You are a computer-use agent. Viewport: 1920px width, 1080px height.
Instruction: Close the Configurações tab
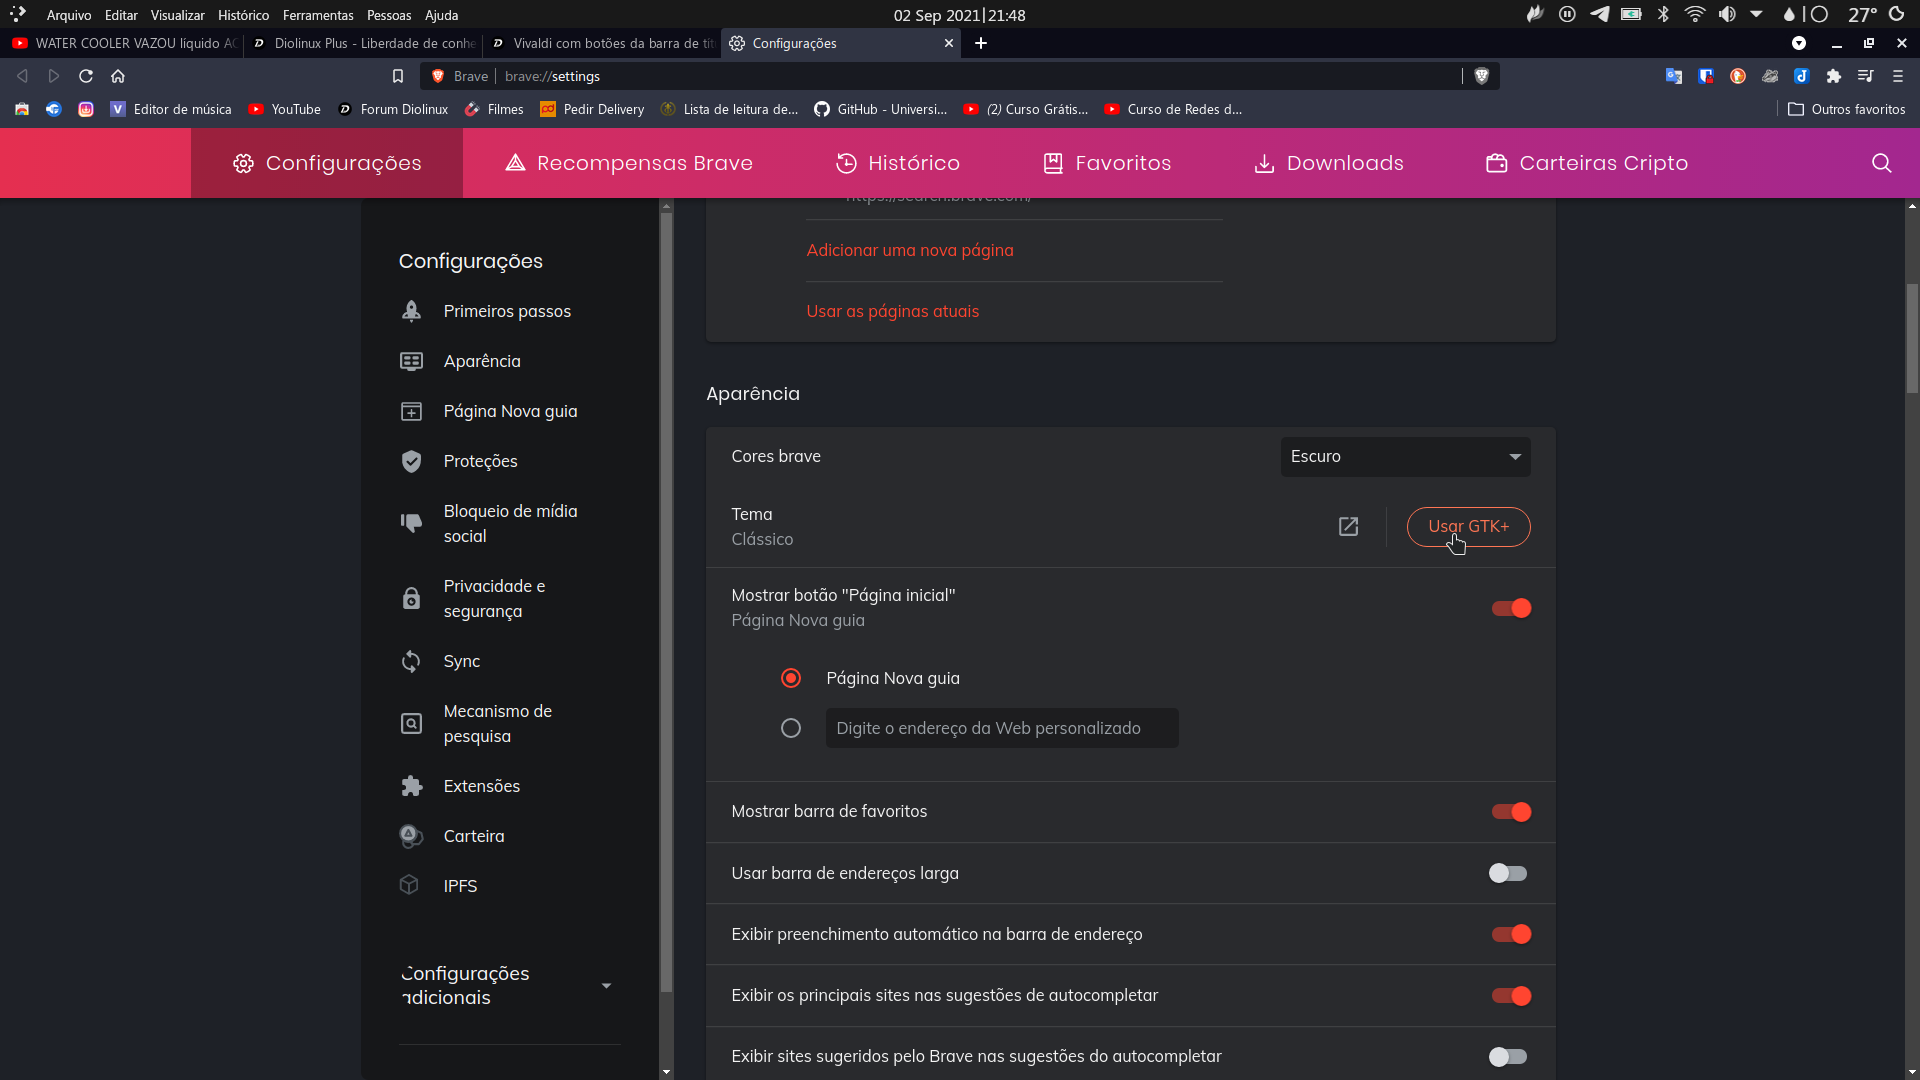coord(949,43)
